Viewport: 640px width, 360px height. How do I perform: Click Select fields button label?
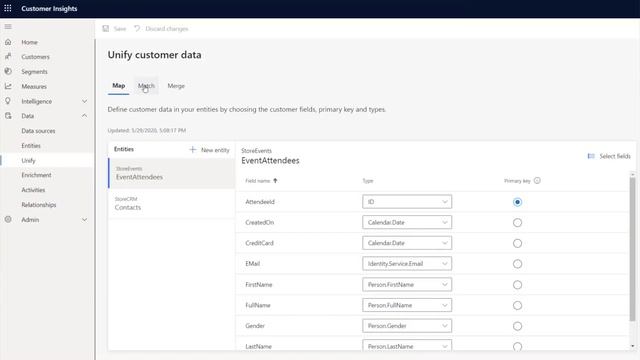point(615,156)
